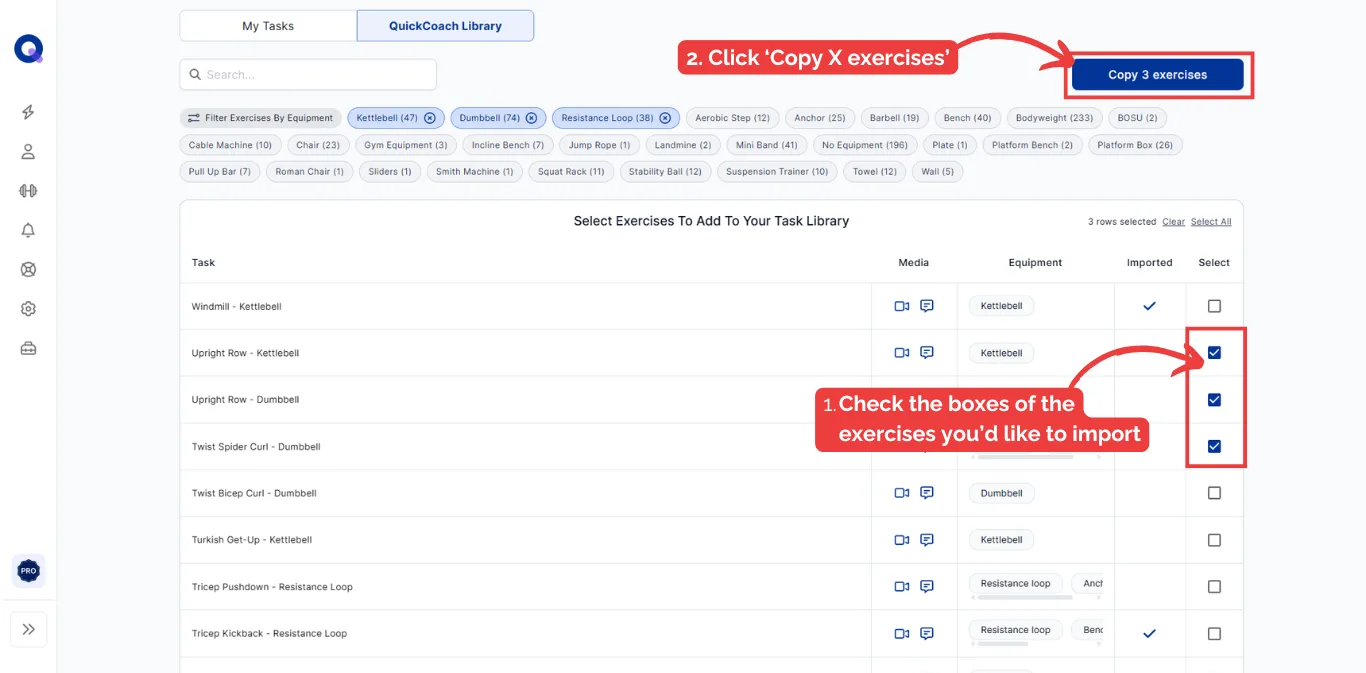
Task: Uncheck the Upright Row - Kettlebell box
Action: (x=1214, y=353)
